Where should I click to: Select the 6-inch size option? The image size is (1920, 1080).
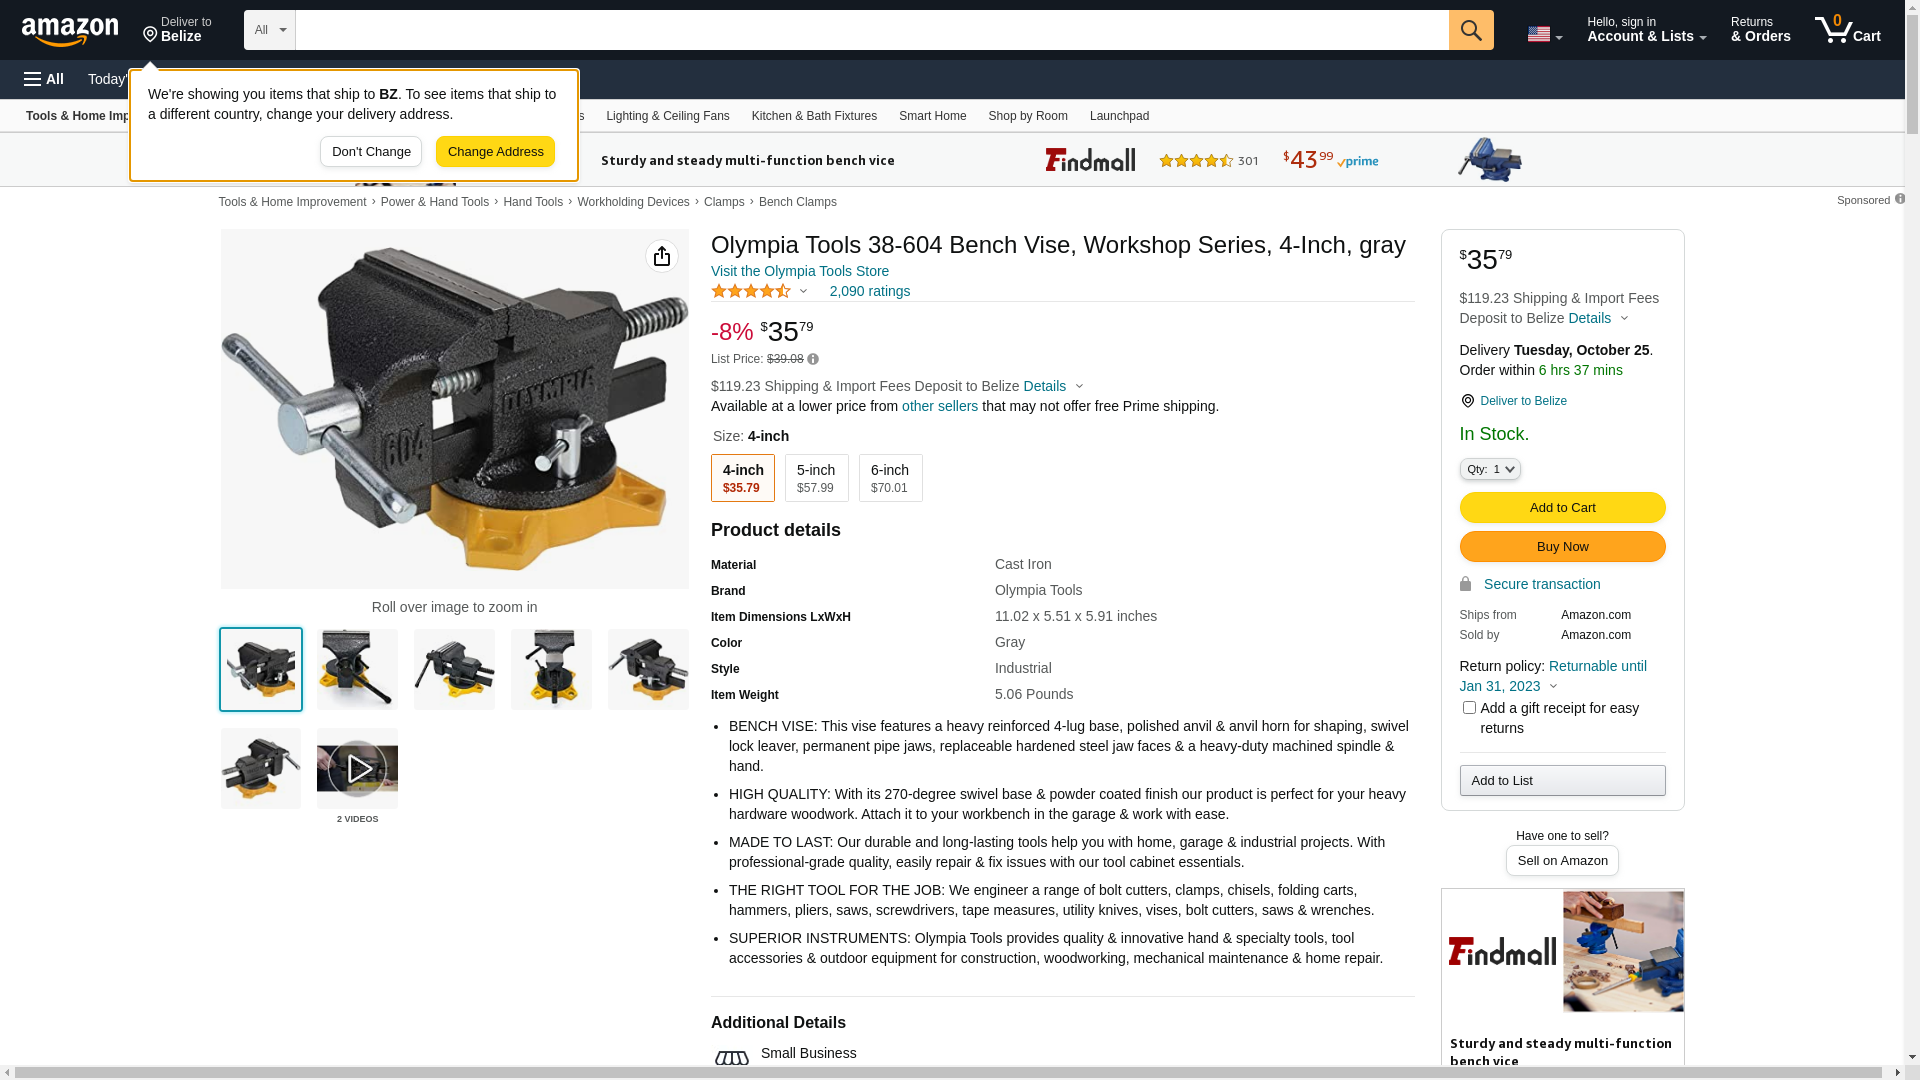pos(890,478)
